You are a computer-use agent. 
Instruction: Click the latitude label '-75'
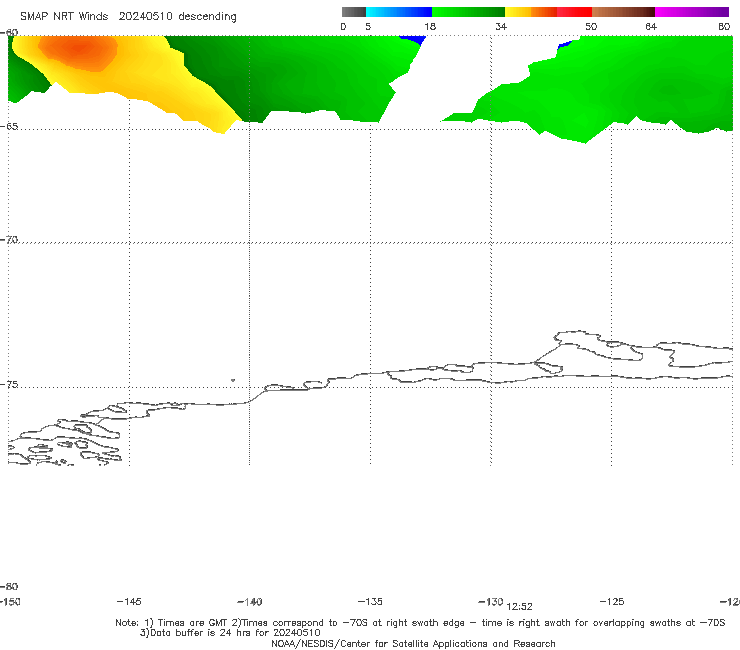click(x=9, y=385)
